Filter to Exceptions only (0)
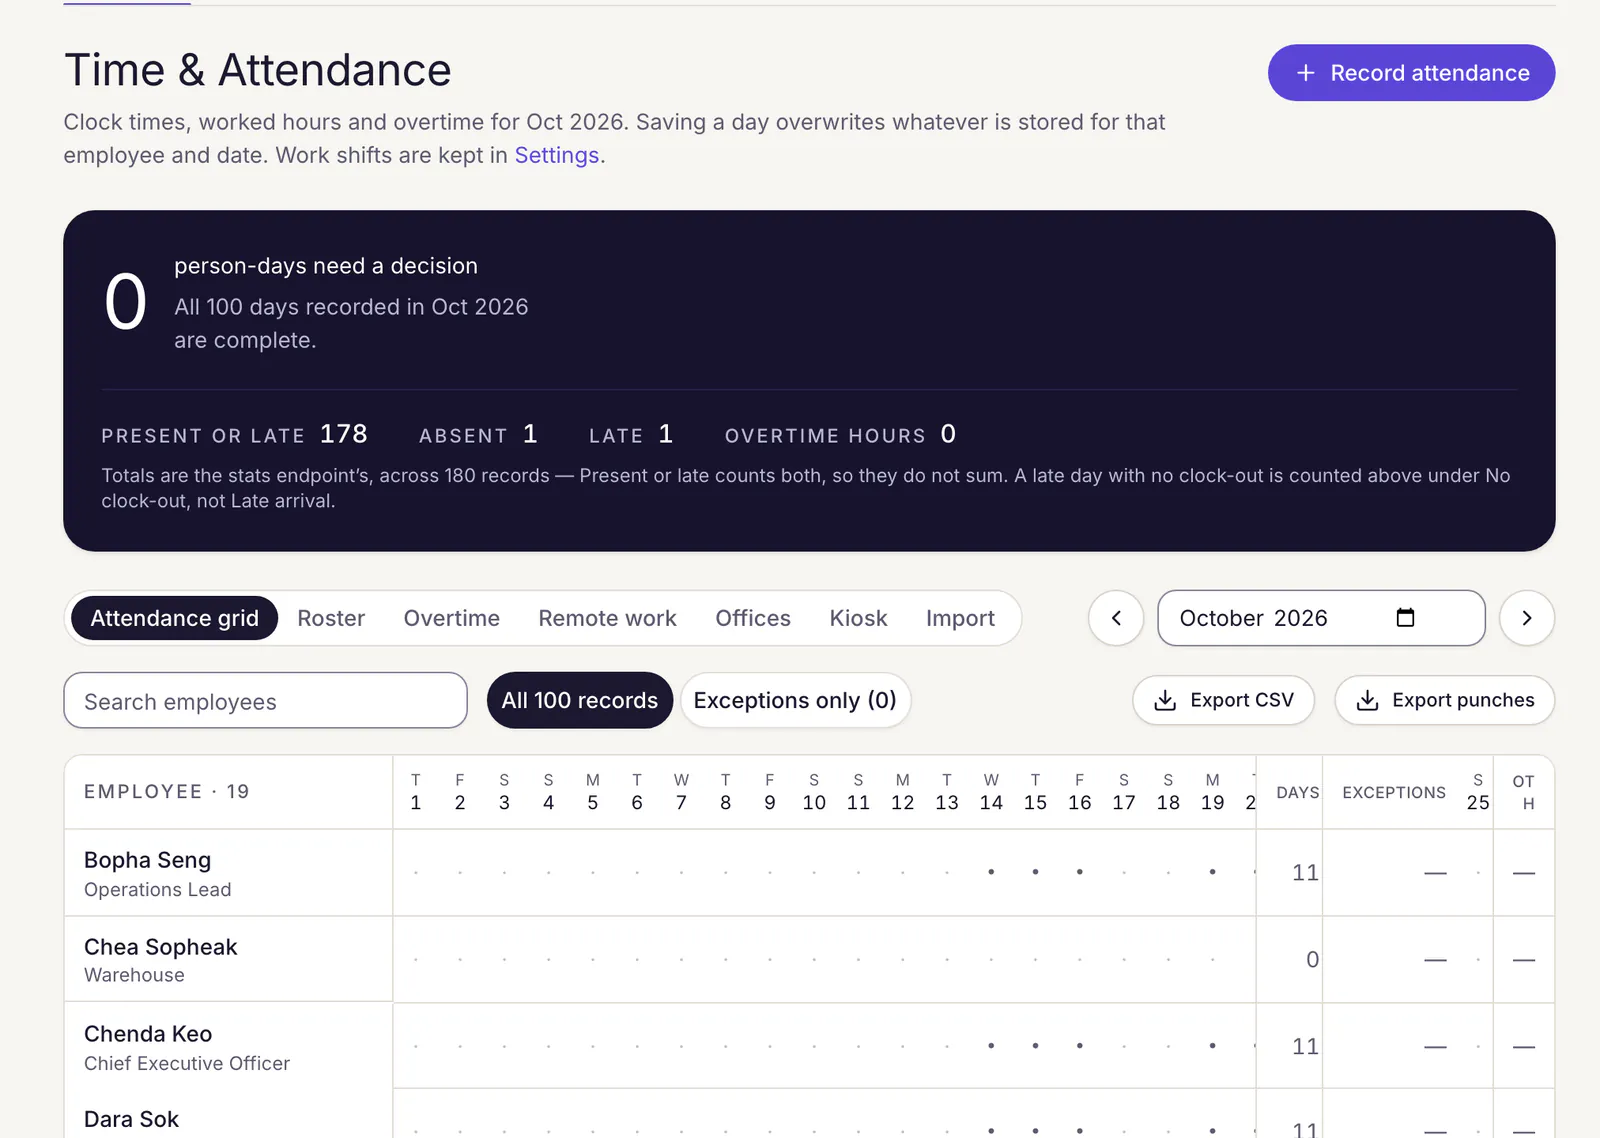Viewport: 1600px width, 1138px height. coord(795,700)
